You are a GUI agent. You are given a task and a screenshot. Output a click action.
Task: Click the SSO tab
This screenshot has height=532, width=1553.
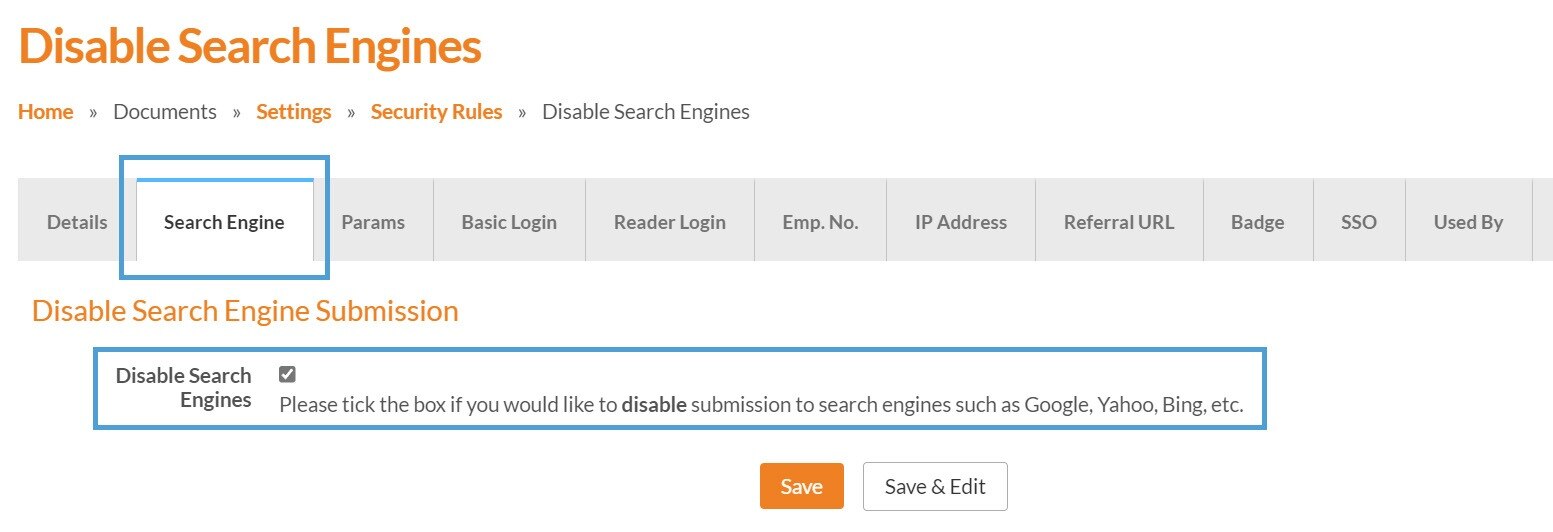(1359, 222)
